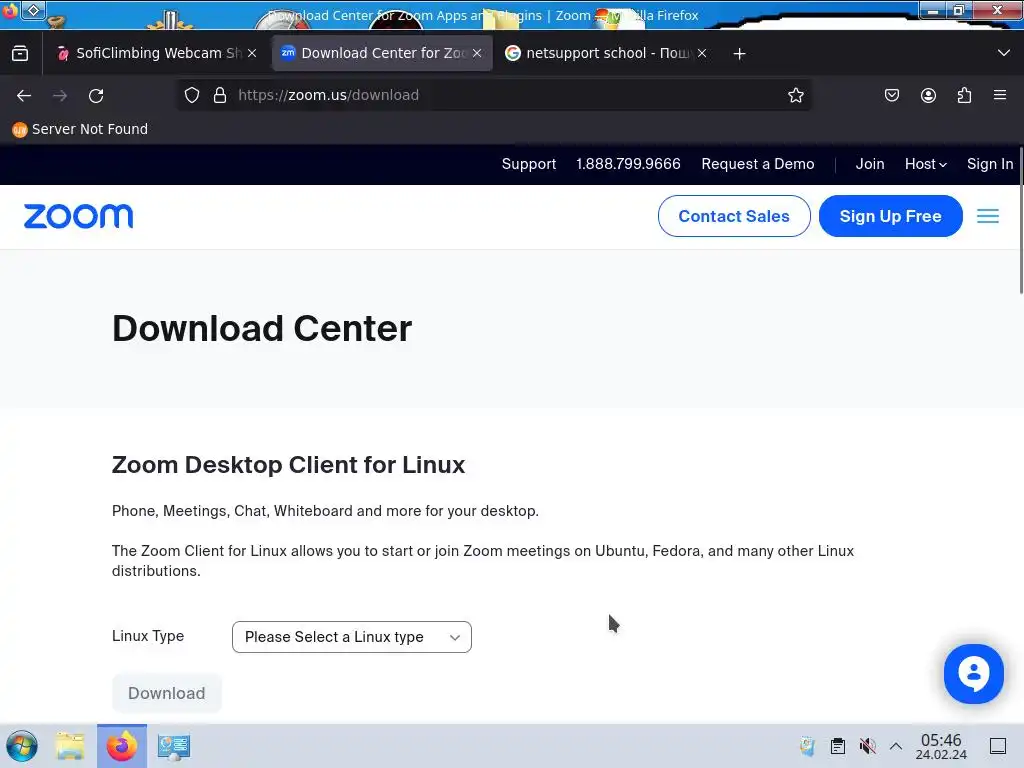1024x768 pixels.
Task: Click the Download button
Action: (167, 693)
